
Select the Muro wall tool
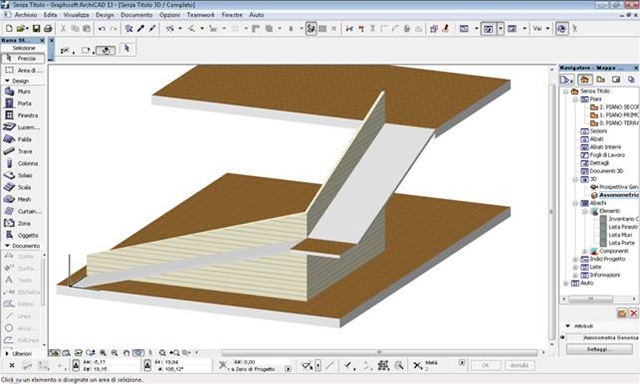coord(23,91)
